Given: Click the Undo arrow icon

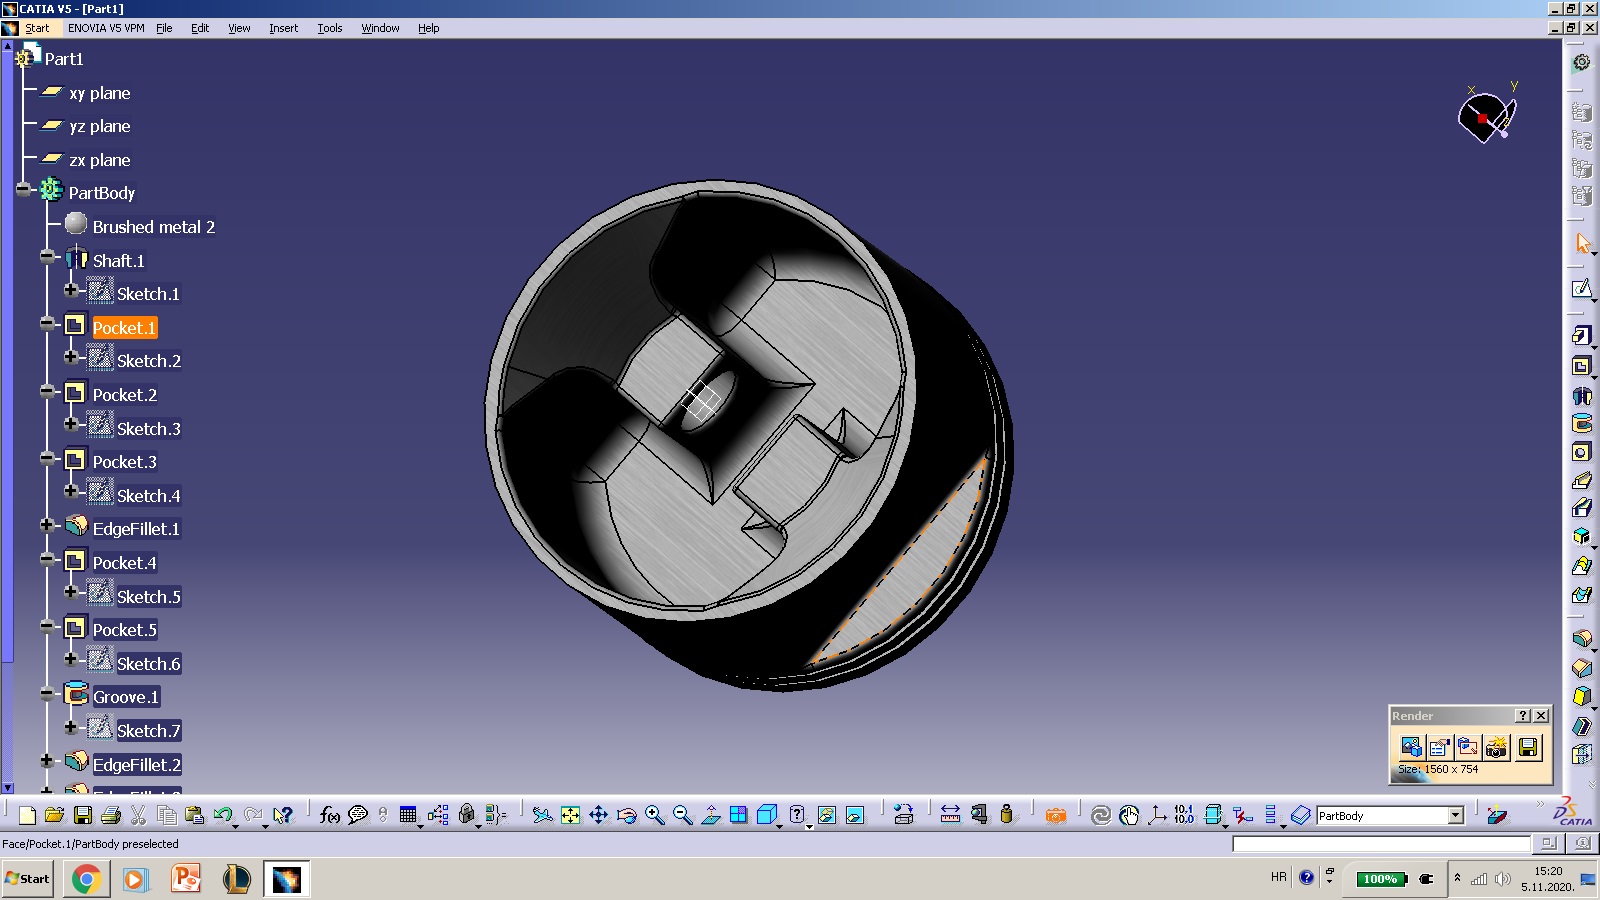Looking at the screenshot, I should pyautogui.click(x=222, y=815).
